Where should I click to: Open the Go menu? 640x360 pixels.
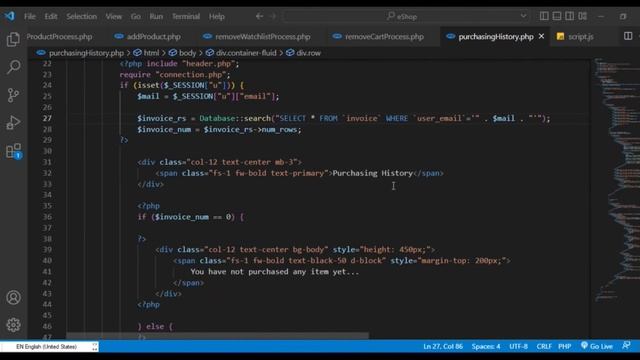pos(136,16)
